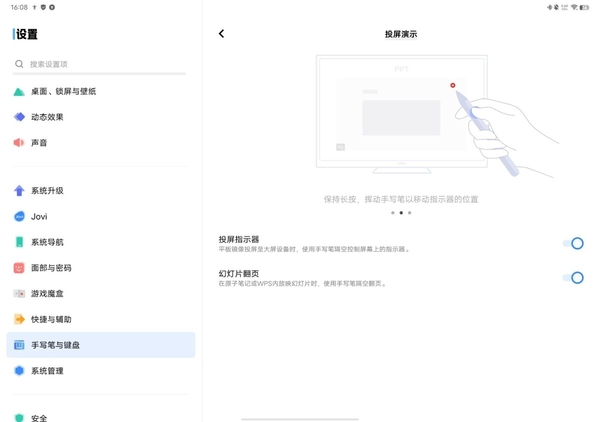
Task: Select 手写笔与键盘 entry
Action: (101, 345)
